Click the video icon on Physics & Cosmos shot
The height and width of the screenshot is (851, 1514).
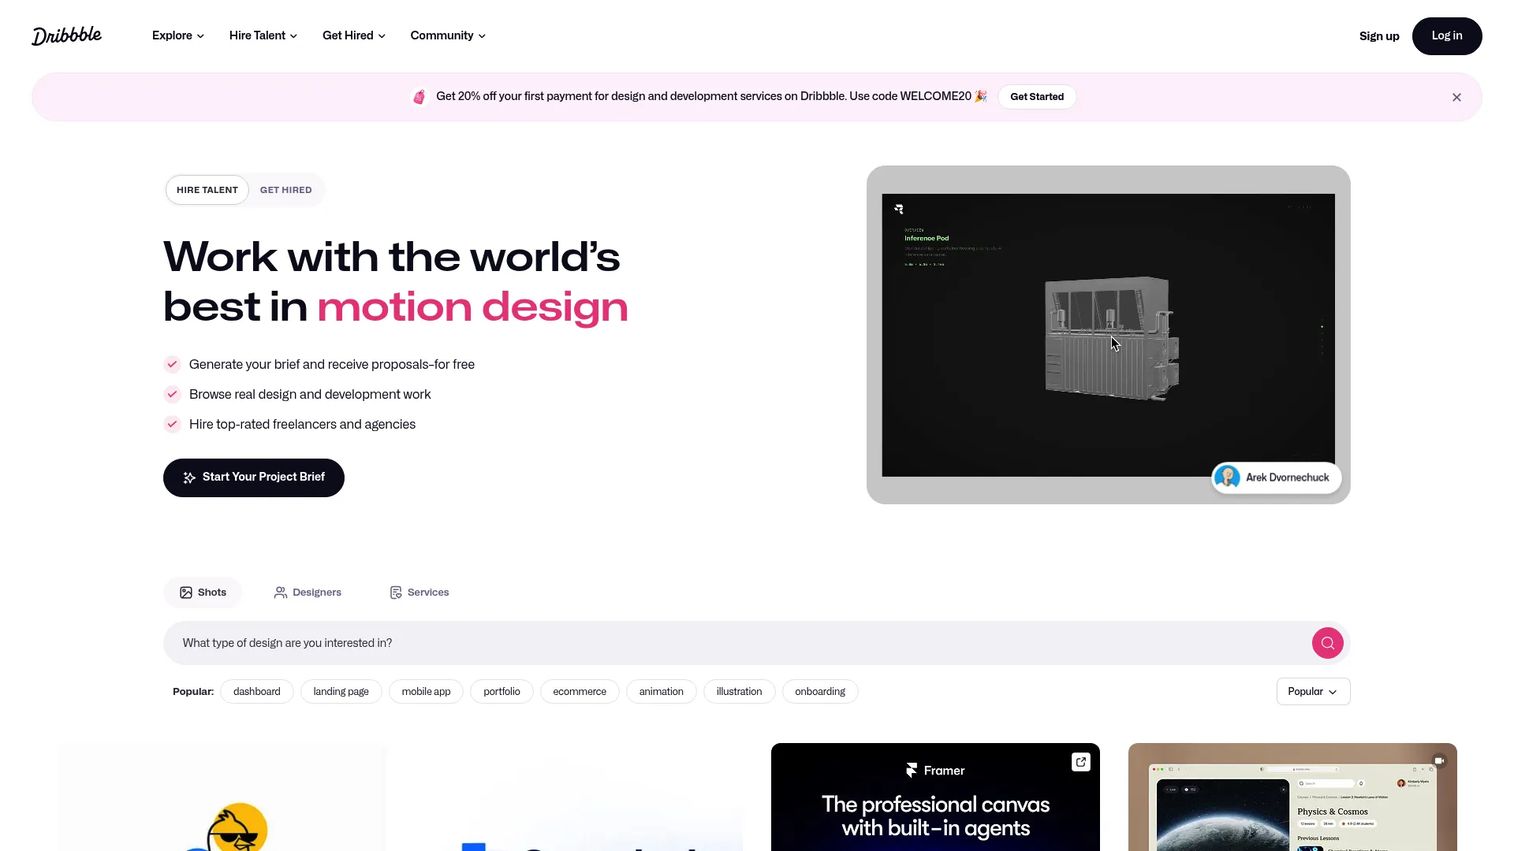click(x=1438, y=761)
